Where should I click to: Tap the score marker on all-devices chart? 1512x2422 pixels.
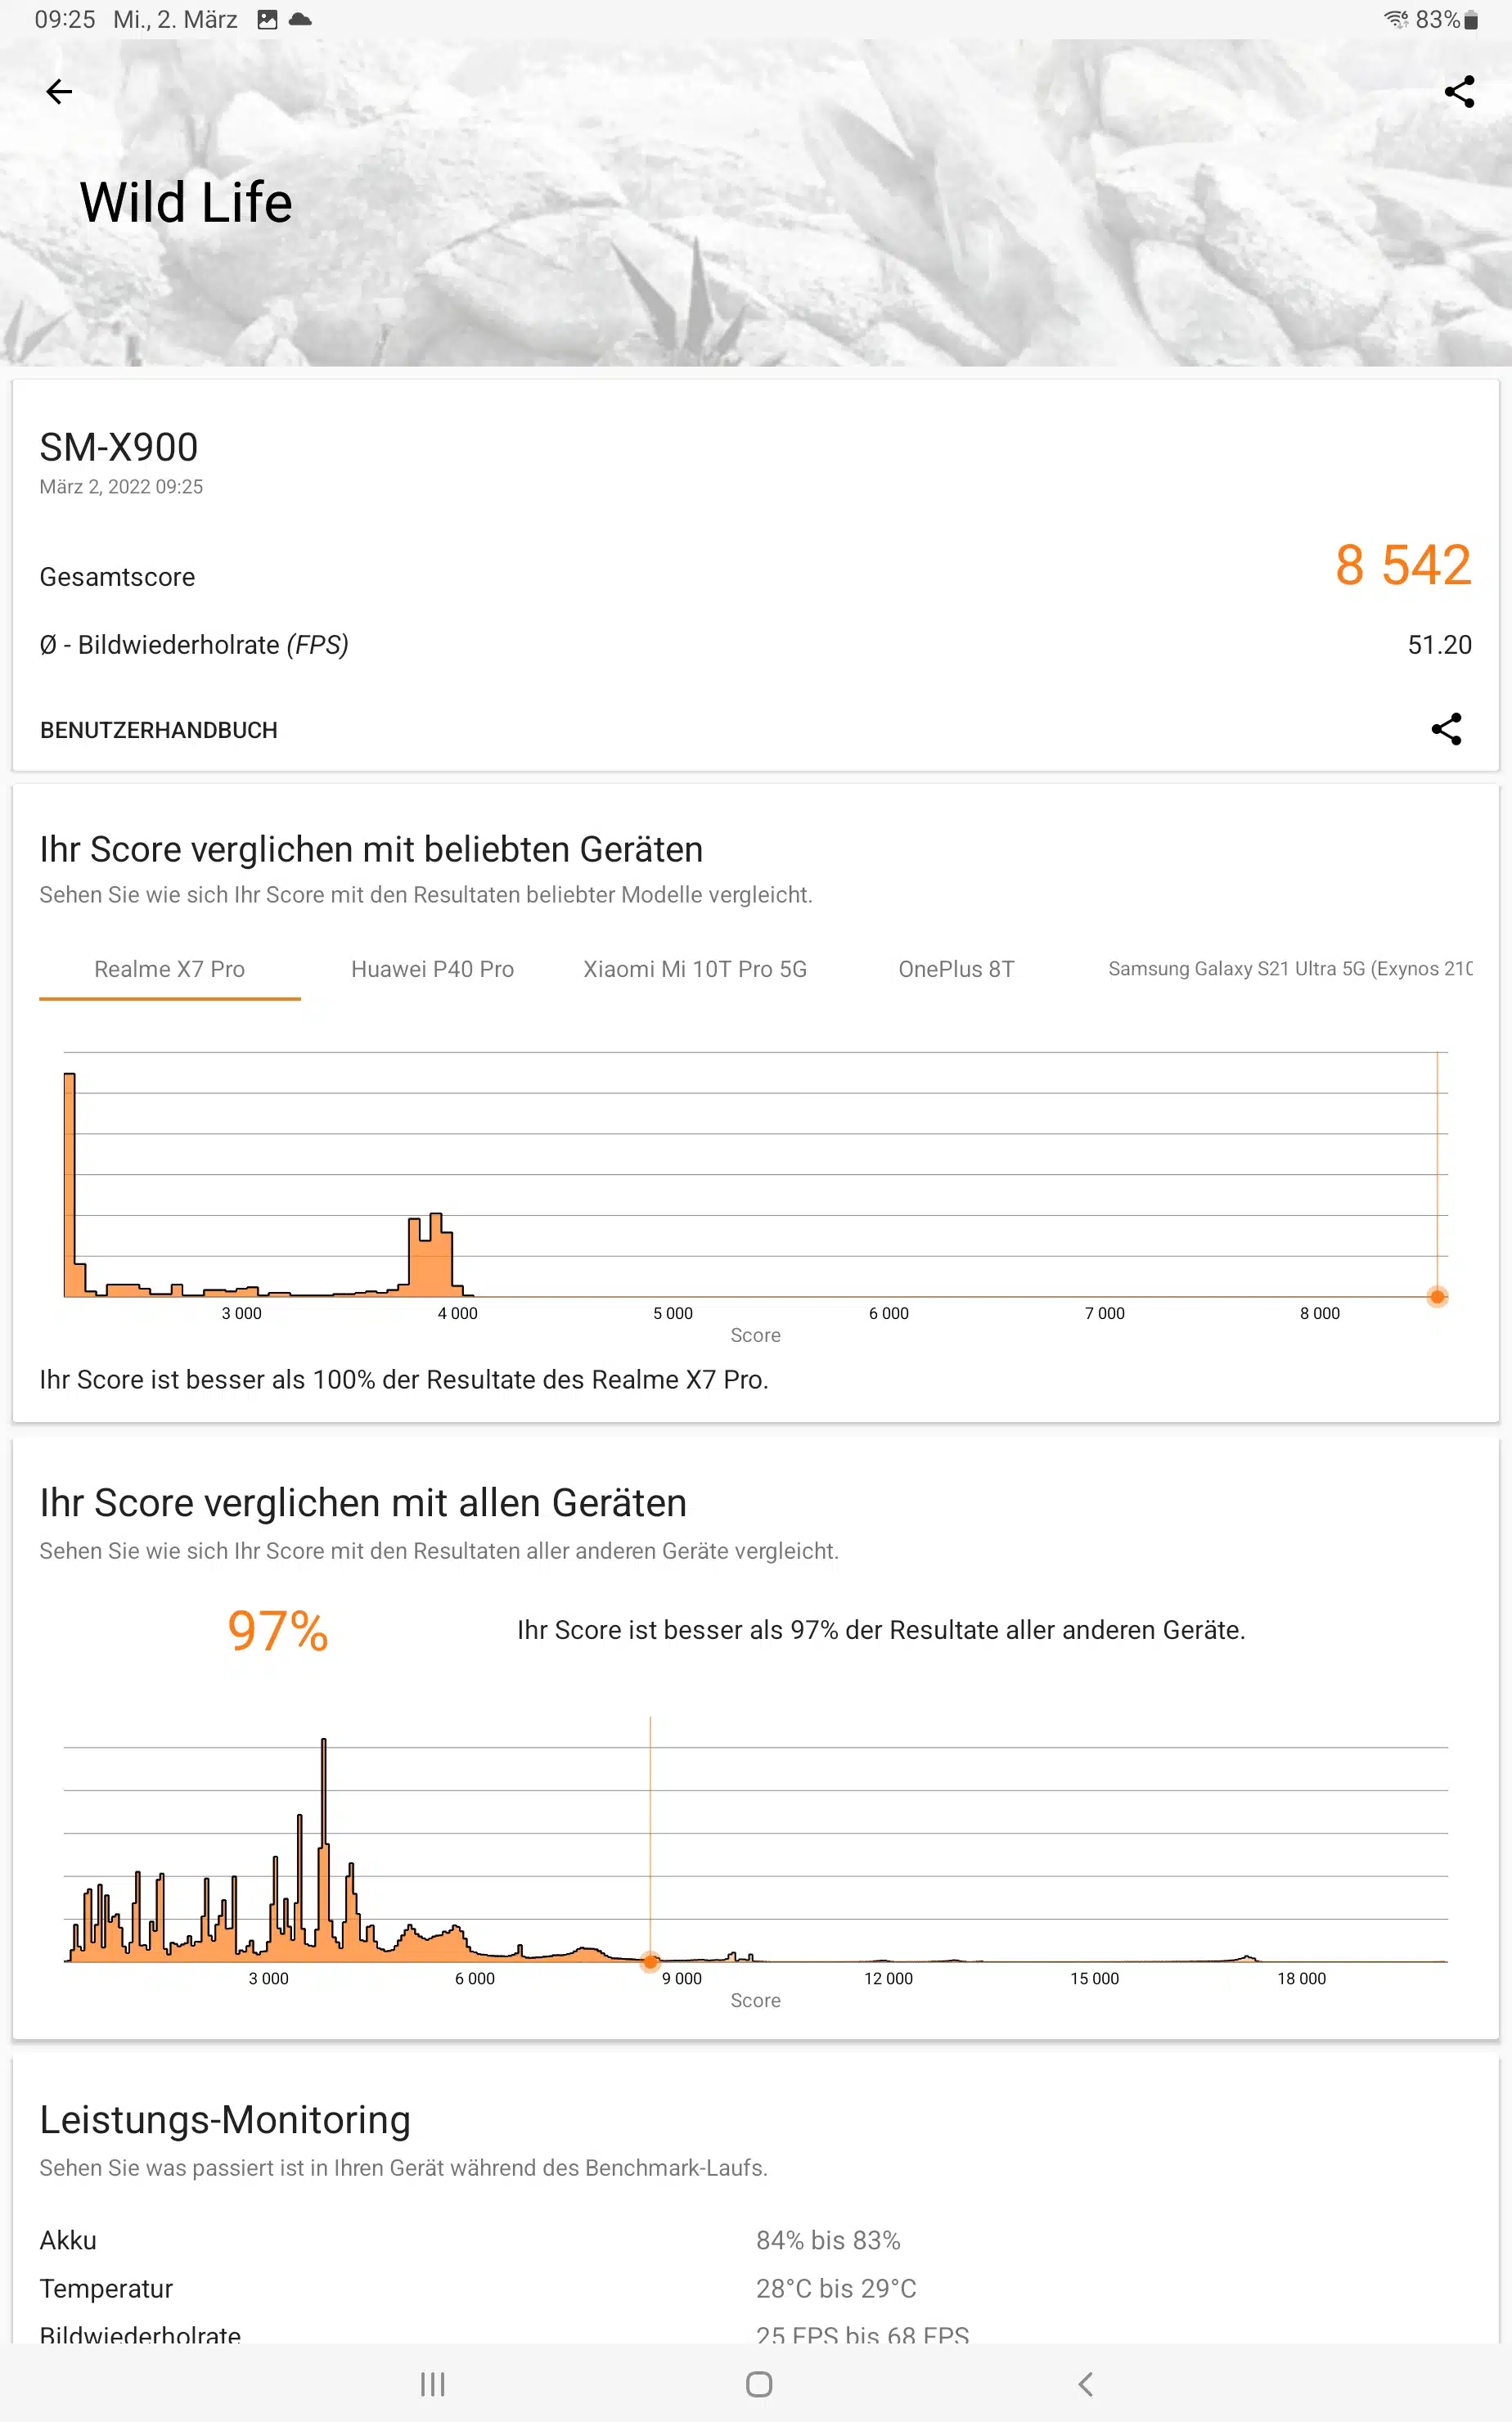pos(650,1962)
